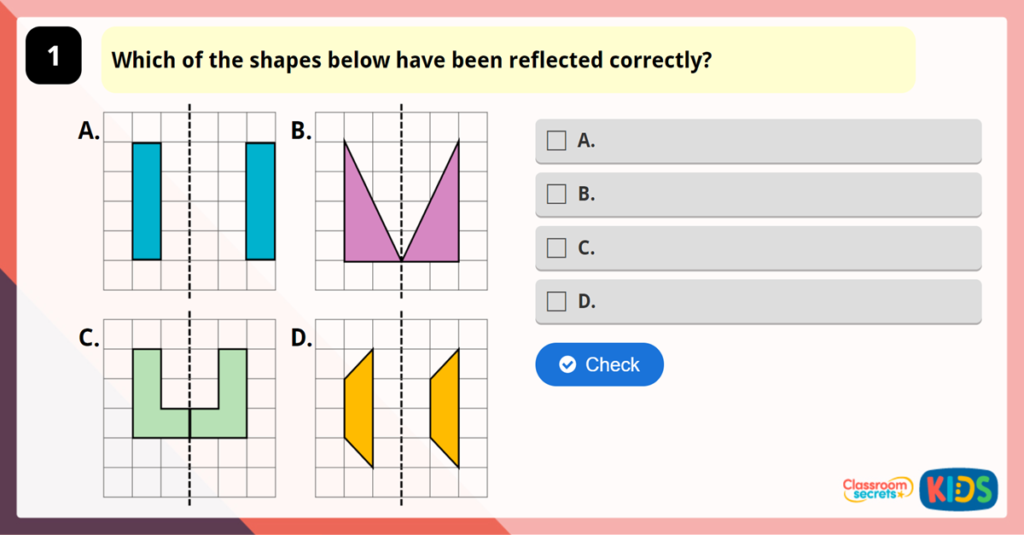Tick the checkbox for answer B
The height and width of the screenshot is (535, 1024).
(557, 195)
